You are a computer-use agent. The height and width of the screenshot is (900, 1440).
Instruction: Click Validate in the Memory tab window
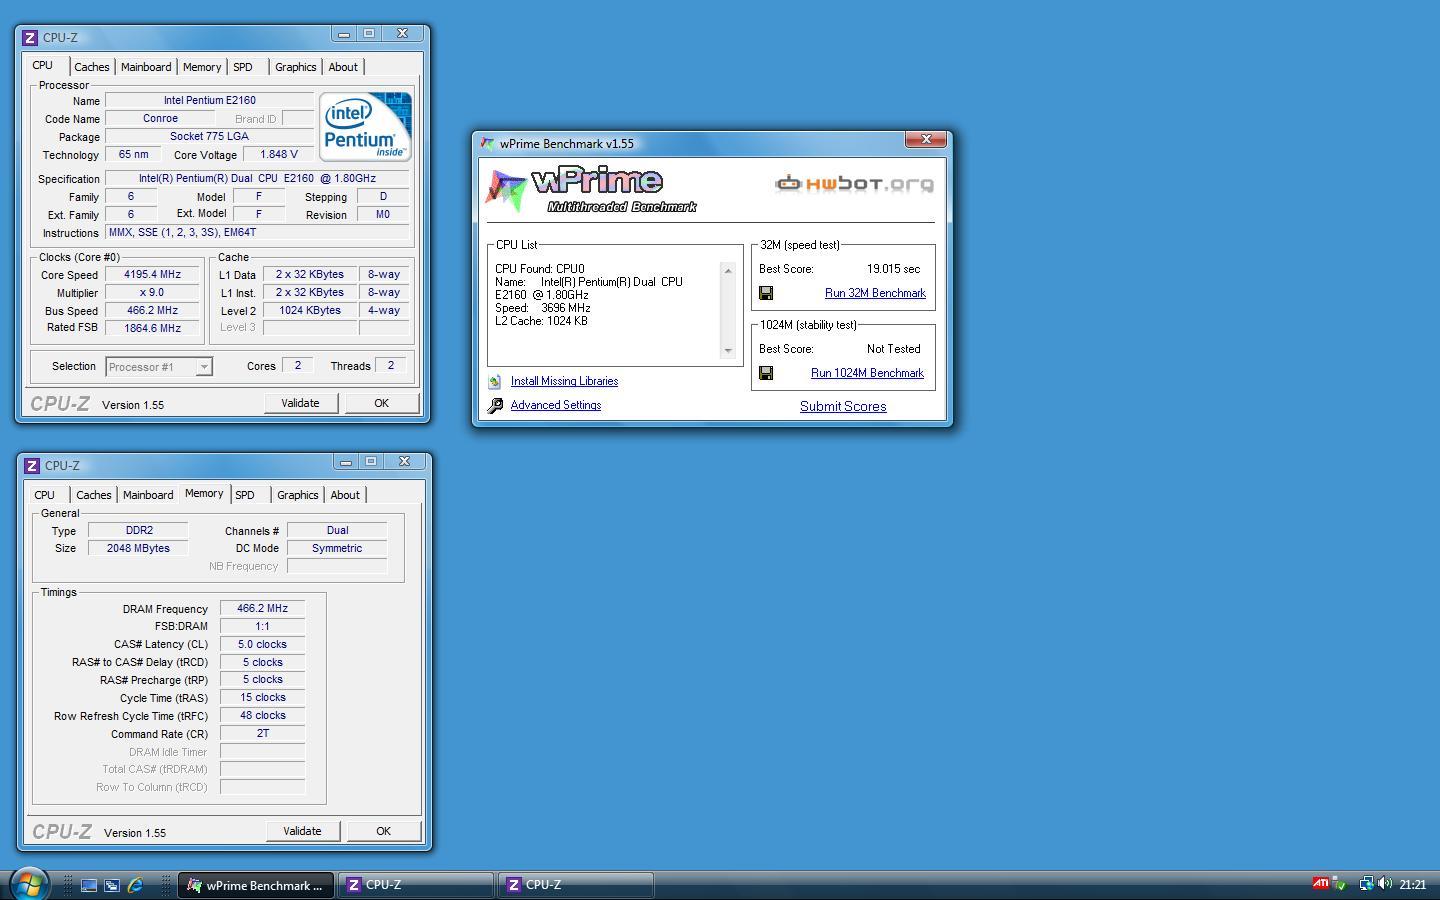click(302, 831)
